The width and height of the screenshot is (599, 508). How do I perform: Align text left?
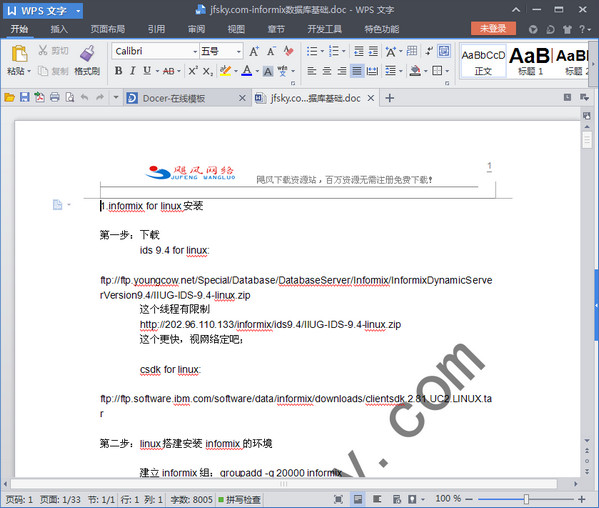[312, 71]
